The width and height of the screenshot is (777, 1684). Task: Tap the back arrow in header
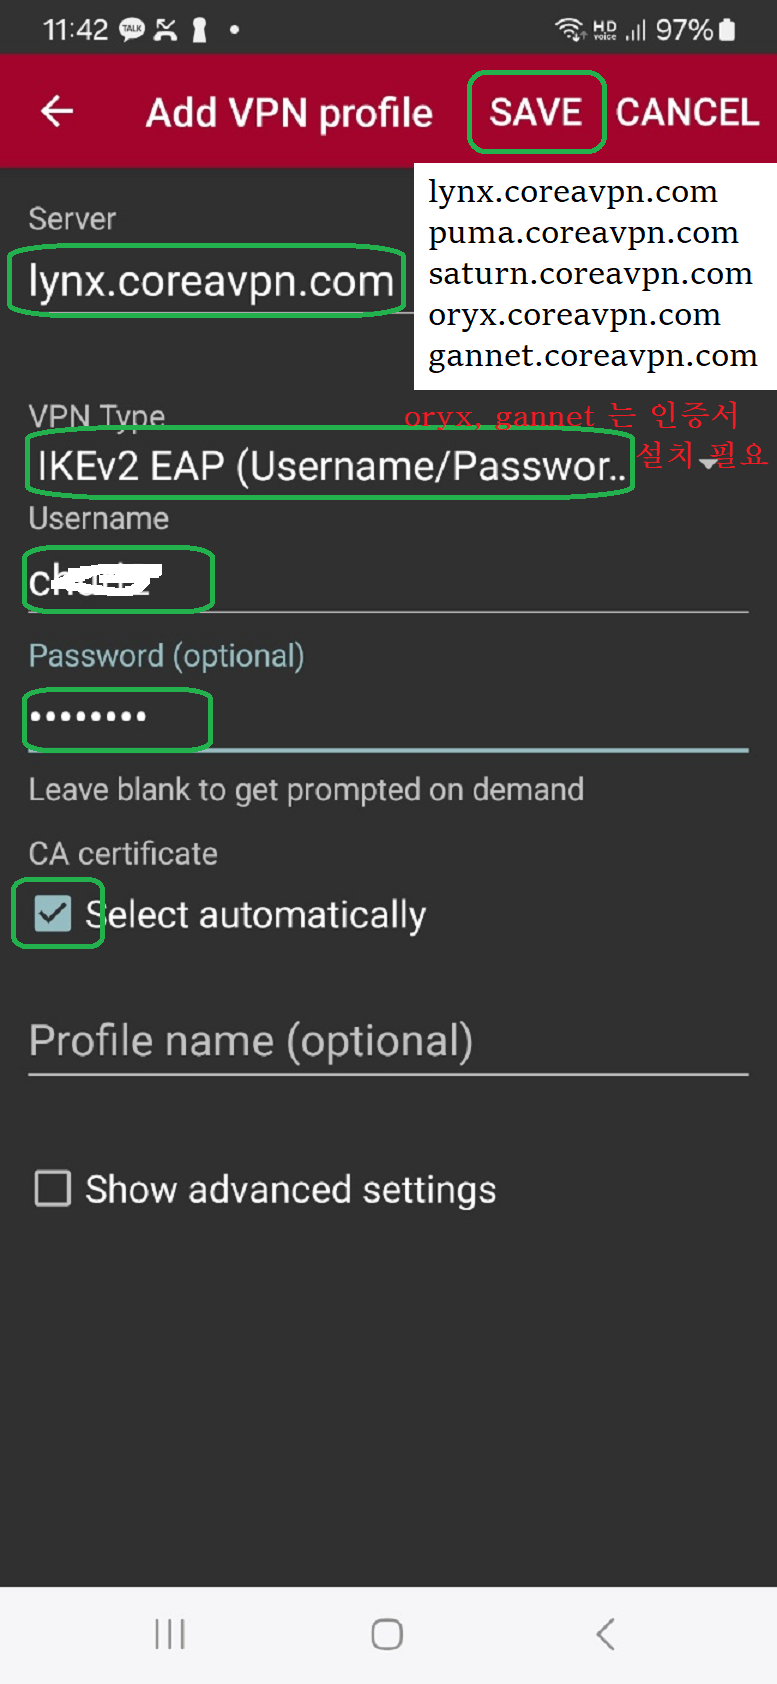coord(57,111)
